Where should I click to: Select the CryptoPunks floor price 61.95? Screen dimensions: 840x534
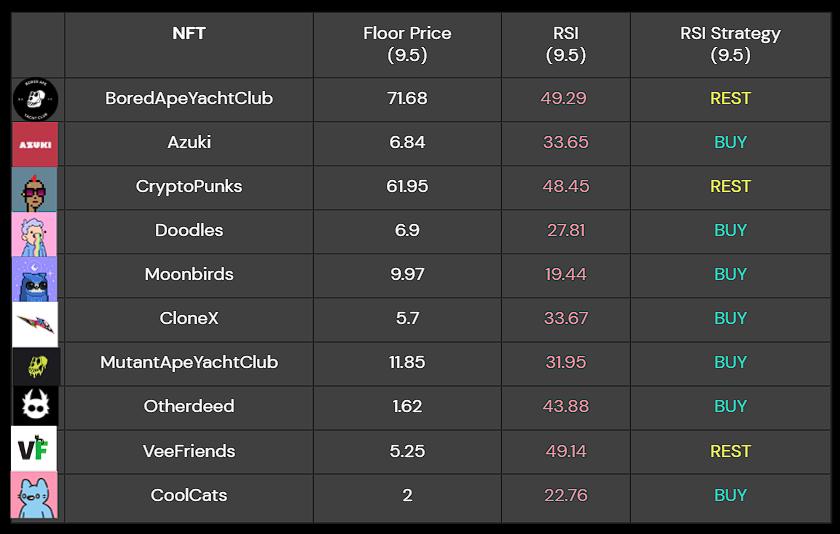point(407,186)
